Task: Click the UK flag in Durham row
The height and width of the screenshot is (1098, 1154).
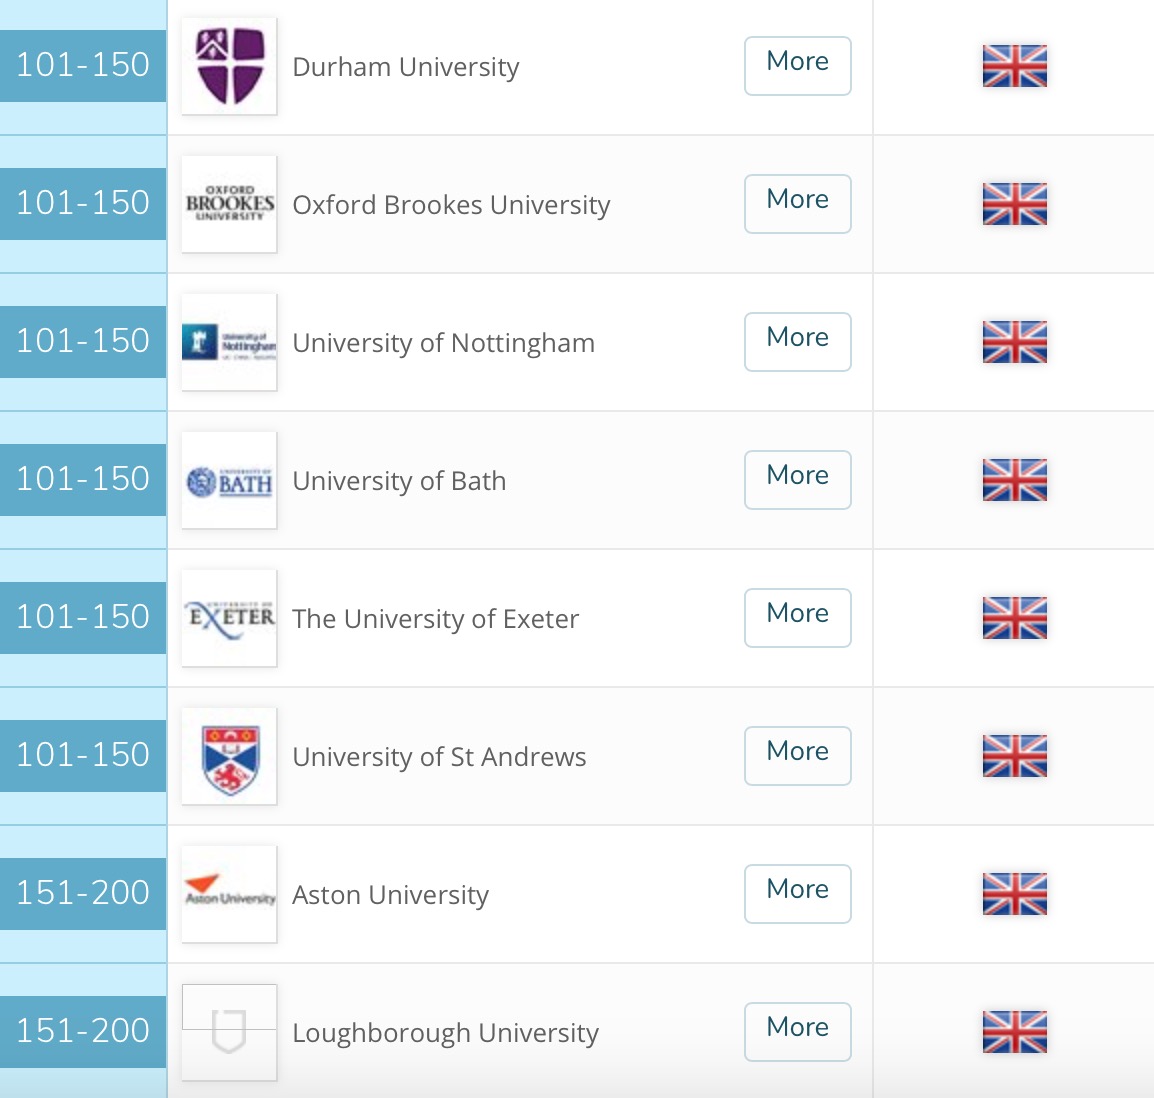Action: click(1014, 66)
